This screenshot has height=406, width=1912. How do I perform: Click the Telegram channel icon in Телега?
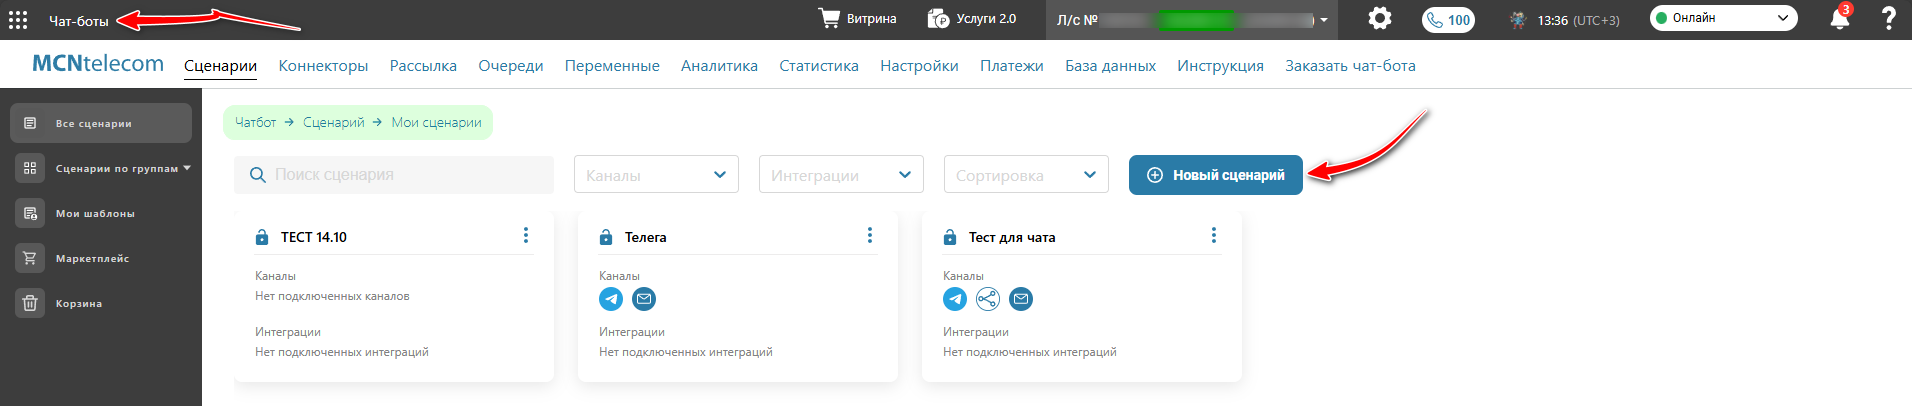(611, 299)
